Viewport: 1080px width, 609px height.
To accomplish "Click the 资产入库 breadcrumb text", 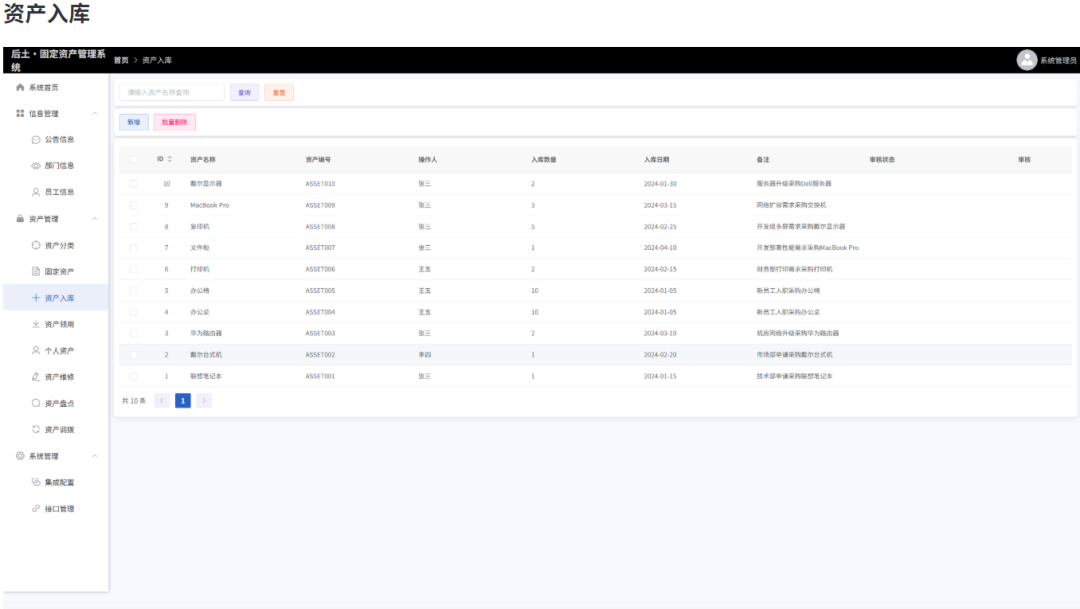I will (157, 61).
